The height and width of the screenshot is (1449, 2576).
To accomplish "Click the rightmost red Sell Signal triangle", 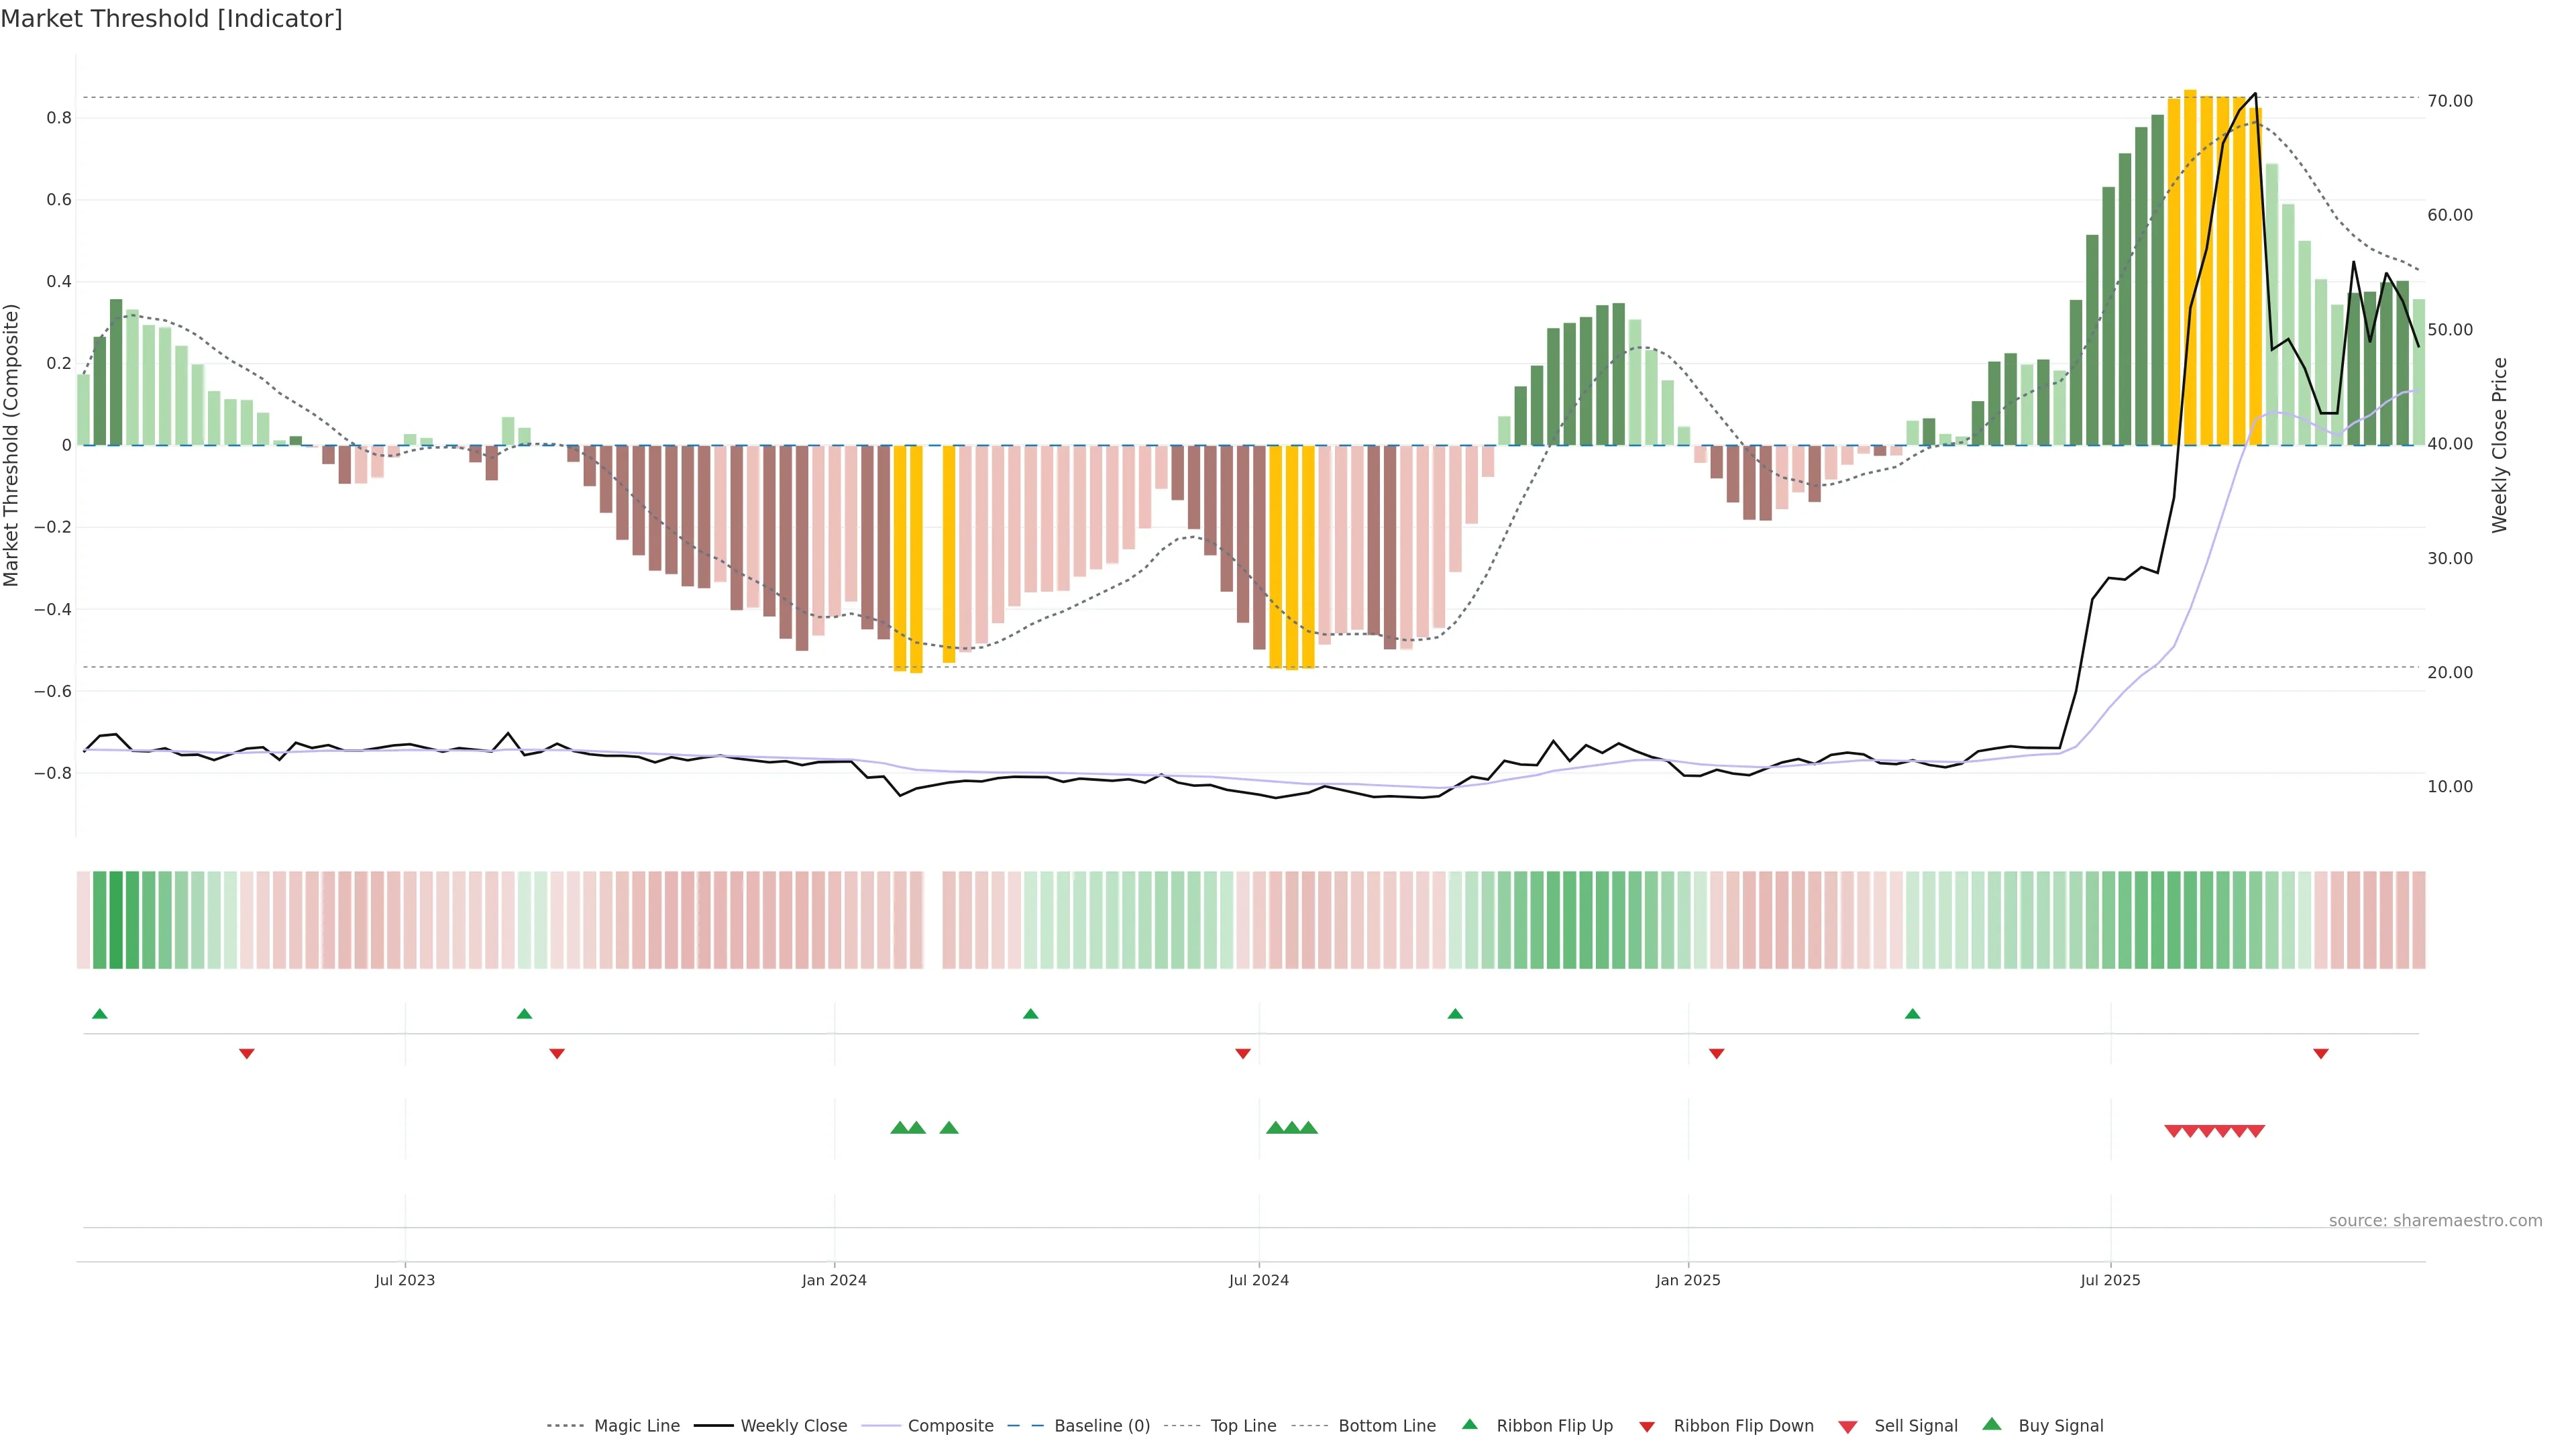I will click(2256, 1131).
